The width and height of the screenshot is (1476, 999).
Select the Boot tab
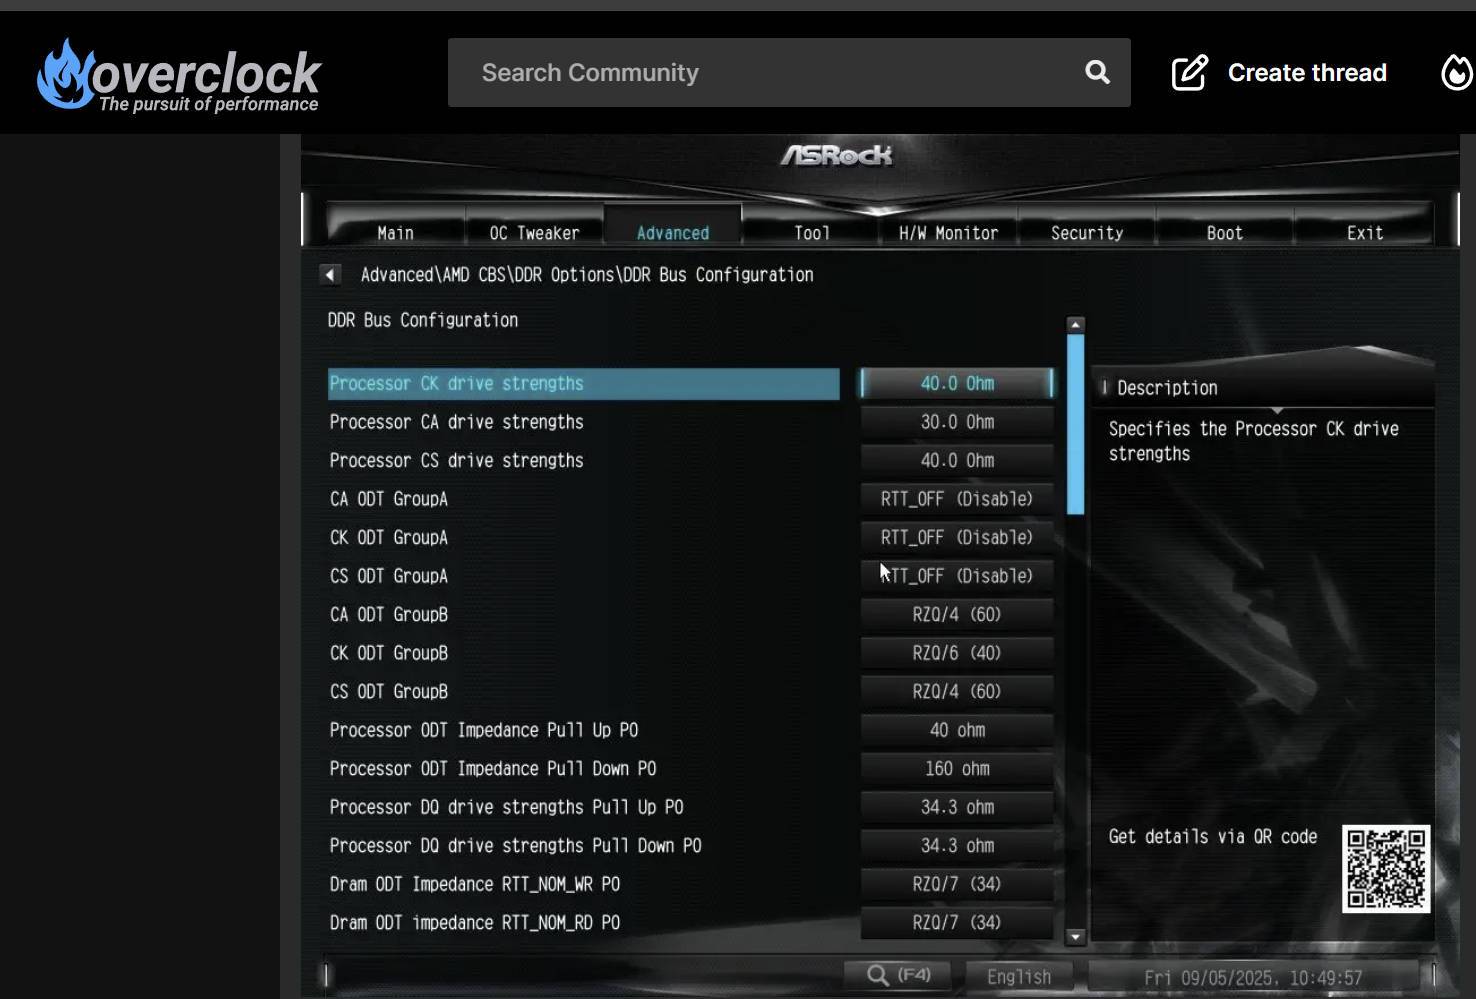tap(1224, 232)
